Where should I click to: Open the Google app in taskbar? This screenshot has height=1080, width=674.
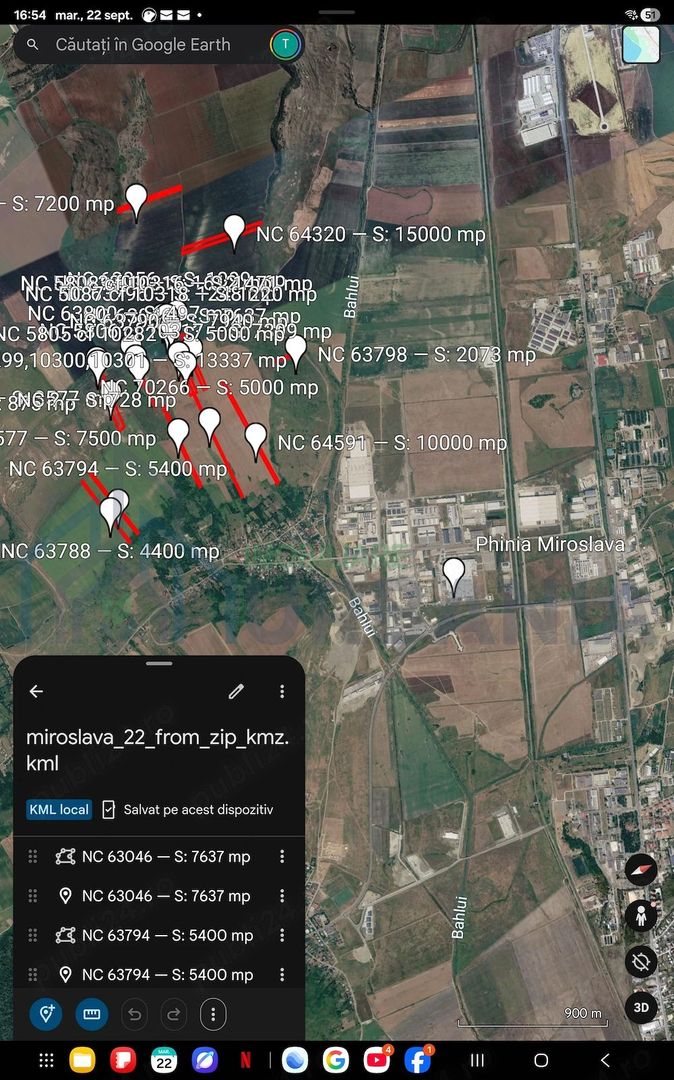[335, 1060]
